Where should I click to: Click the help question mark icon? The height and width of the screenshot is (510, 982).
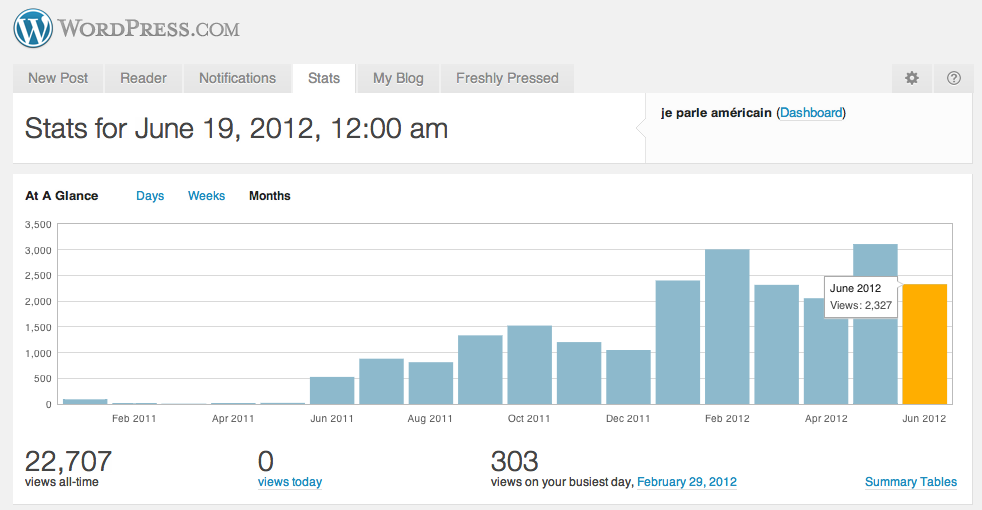(953, 78)
